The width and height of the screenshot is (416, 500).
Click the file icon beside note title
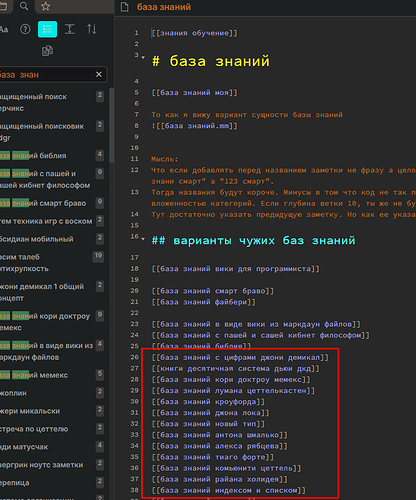[125, 7]
